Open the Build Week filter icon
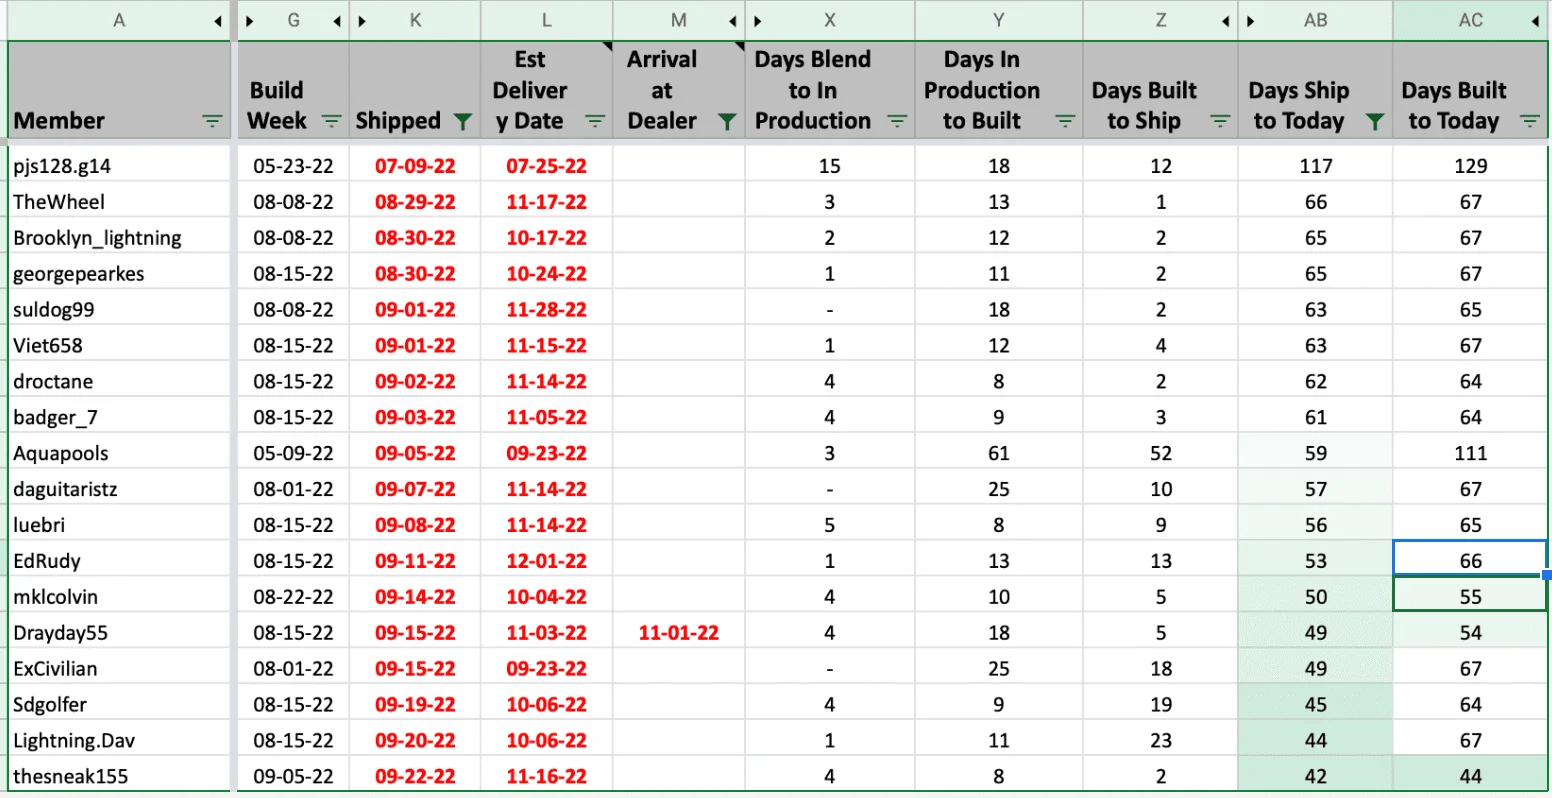This screenshot has width=1552, height=798. pyautogui.click(x=331, y=121)
